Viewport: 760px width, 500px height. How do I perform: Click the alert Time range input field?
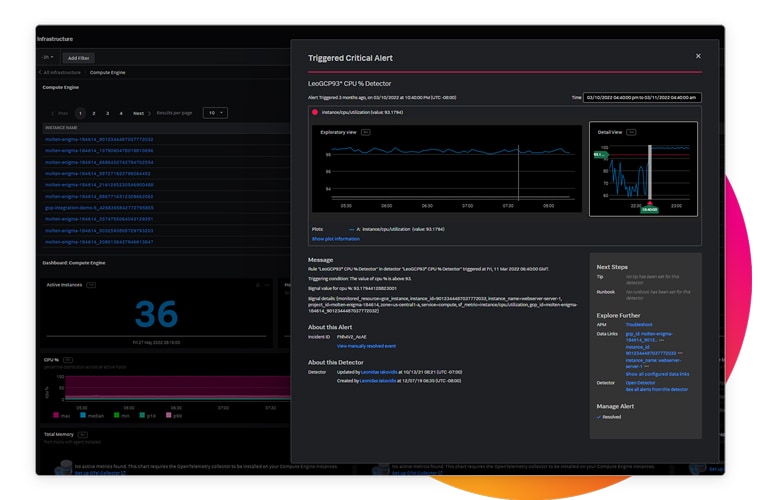pyautogui.click(x=642, y=97)
